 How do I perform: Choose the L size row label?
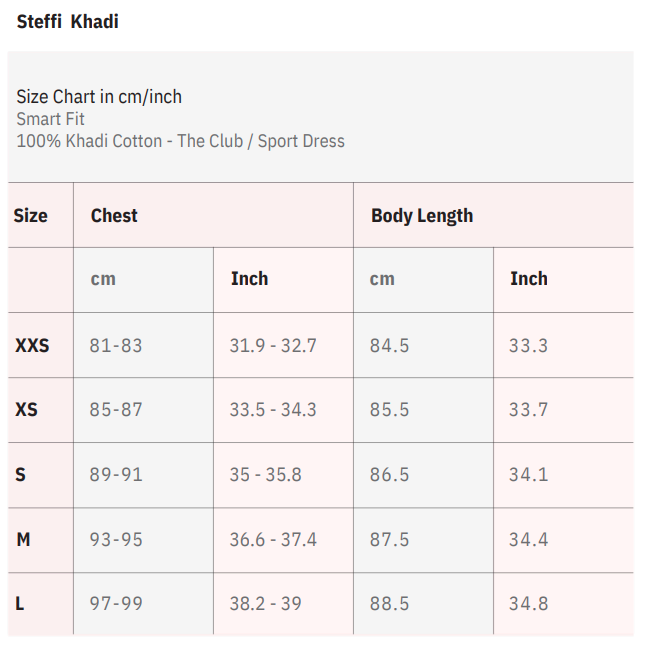(x=20, y=604)
